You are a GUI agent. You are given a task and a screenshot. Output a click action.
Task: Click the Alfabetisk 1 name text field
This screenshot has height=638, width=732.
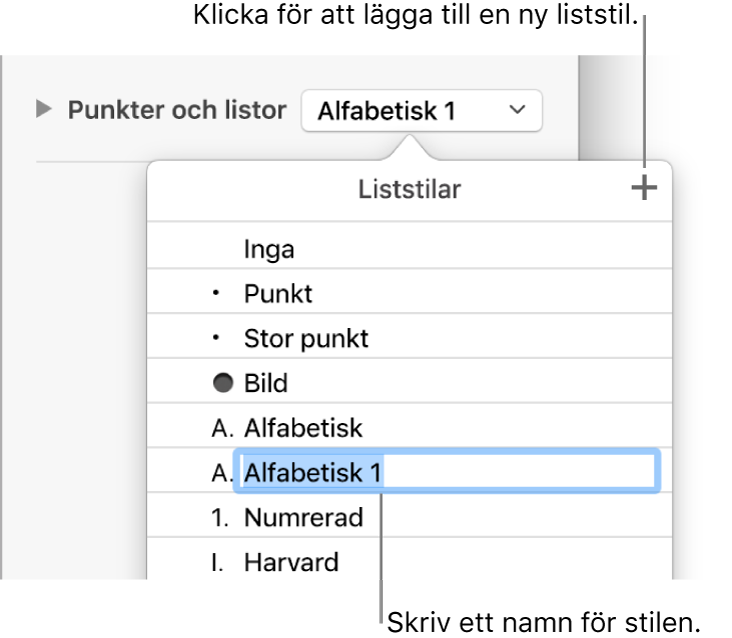point(447,470)
